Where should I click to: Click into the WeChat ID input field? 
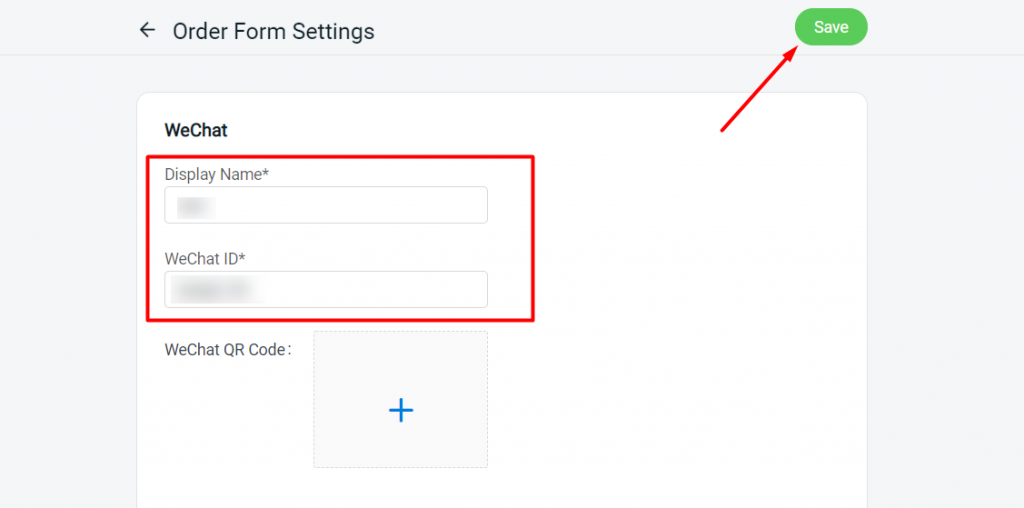[x=326, y=289]
